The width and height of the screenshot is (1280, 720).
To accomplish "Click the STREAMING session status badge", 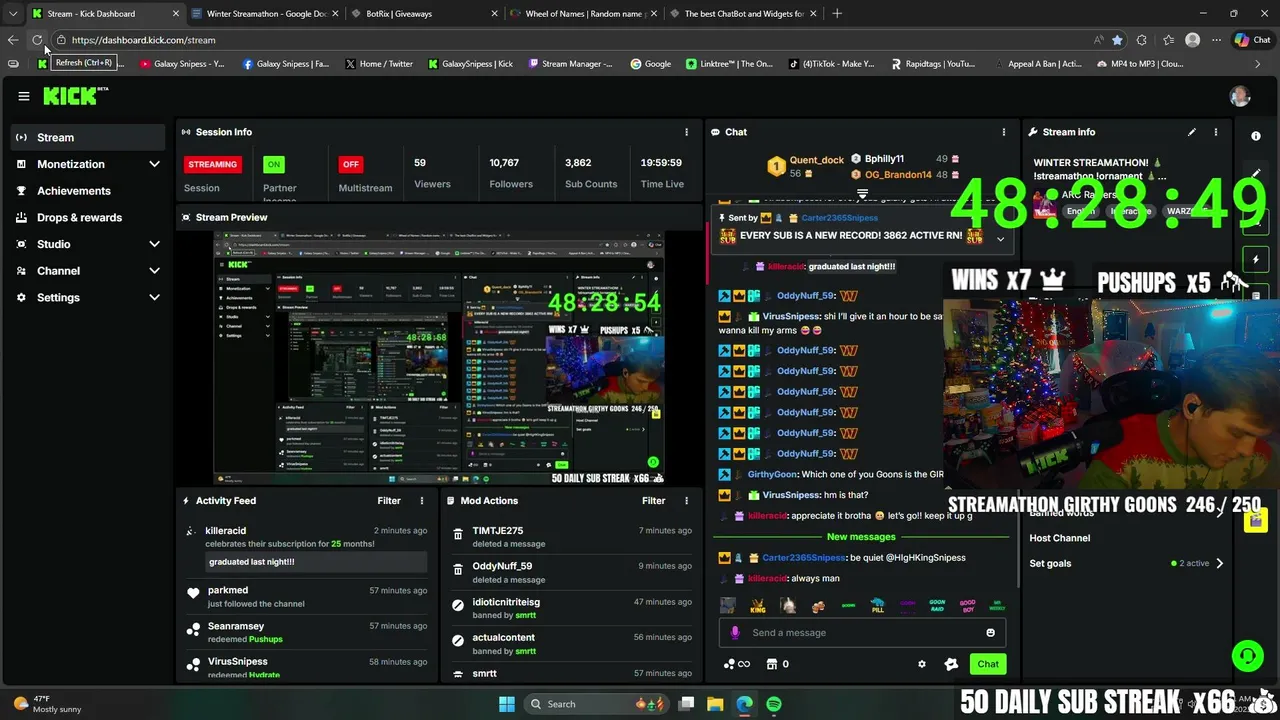I will coord(212,164).
